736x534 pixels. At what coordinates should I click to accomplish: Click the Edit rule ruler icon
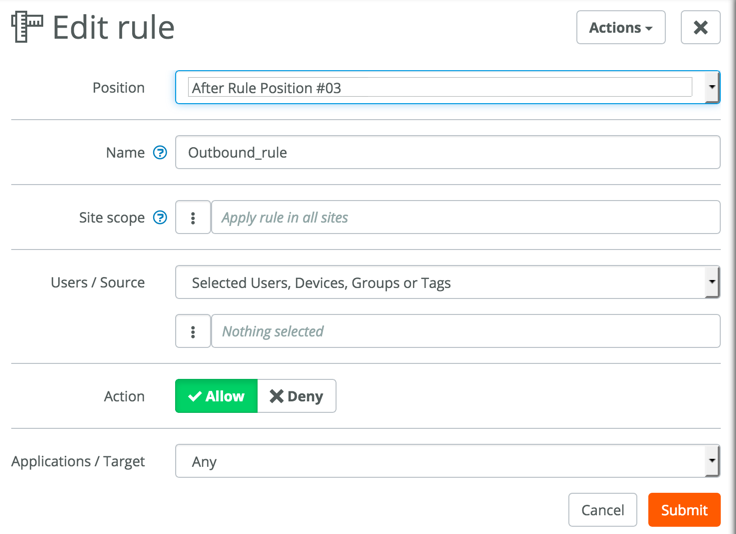pos(27,27)
